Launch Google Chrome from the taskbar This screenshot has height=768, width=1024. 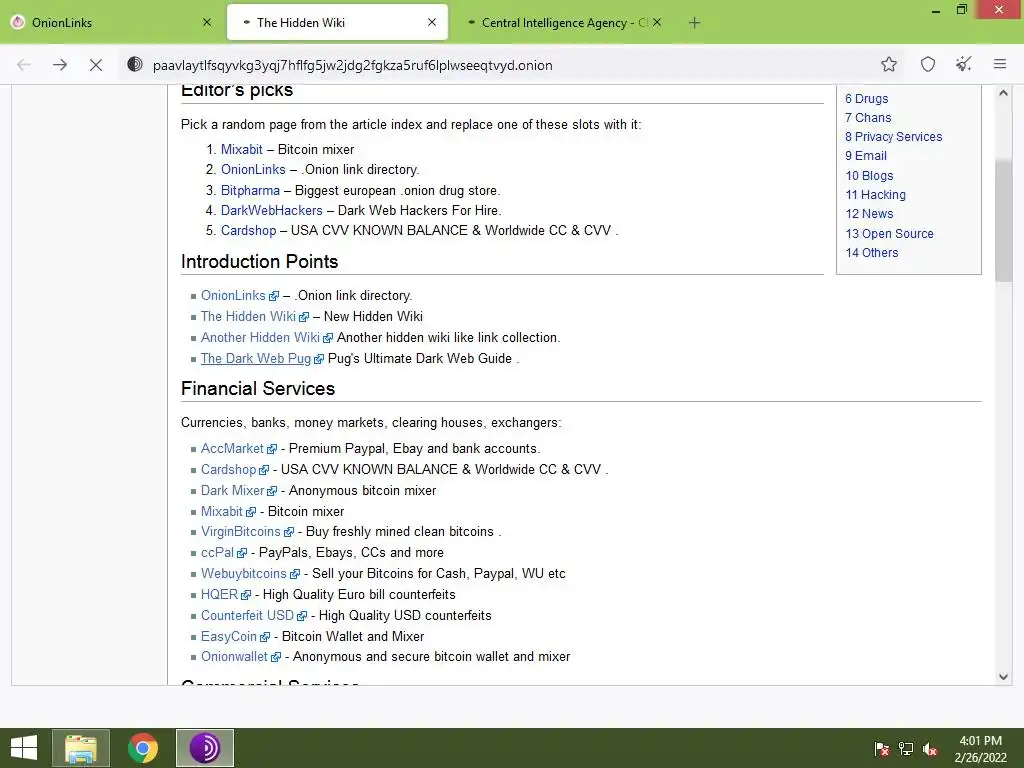[143, 748]
